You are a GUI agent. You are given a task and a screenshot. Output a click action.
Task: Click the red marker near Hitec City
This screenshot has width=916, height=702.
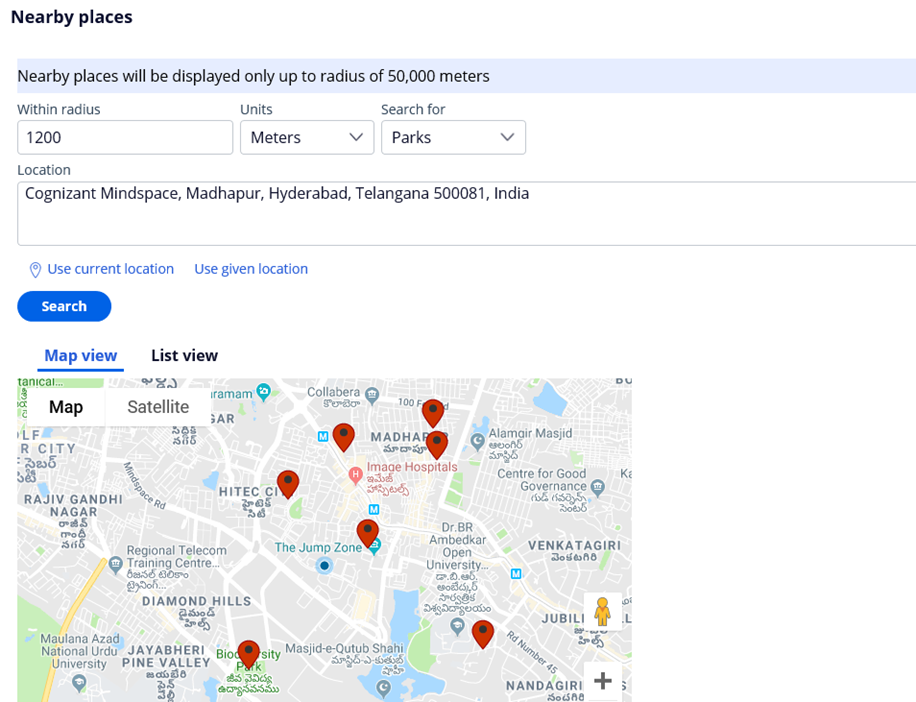pos(287,485)
